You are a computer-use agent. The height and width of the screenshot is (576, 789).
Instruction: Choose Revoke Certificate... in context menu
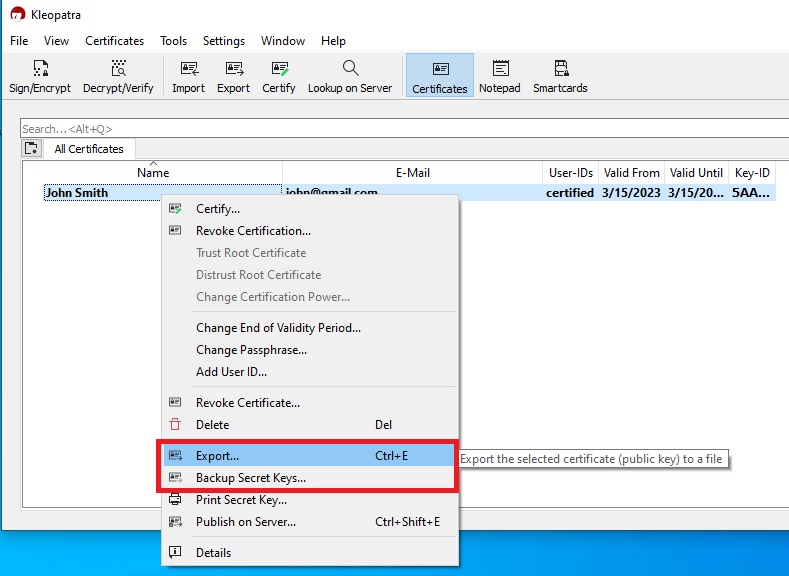click(x=310, y=403)
